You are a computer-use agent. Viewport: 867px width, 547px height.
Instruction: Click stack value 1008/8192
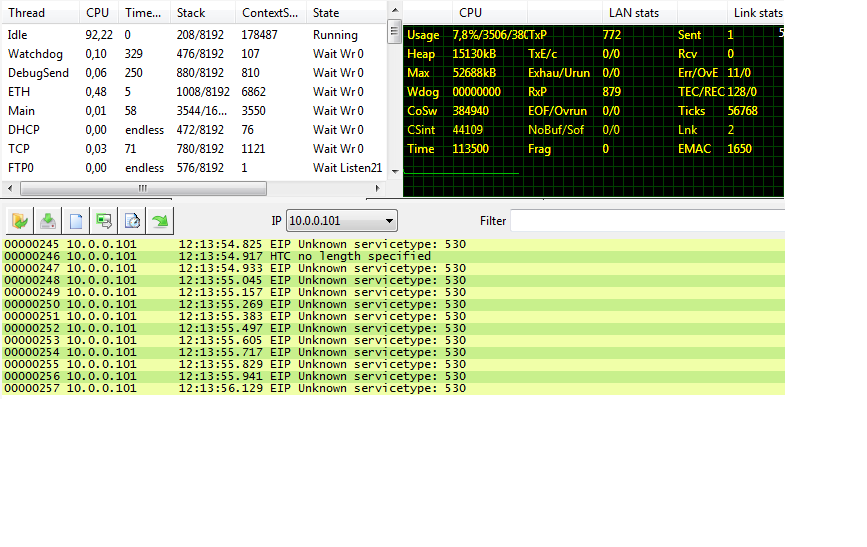(x=203, y=92)
